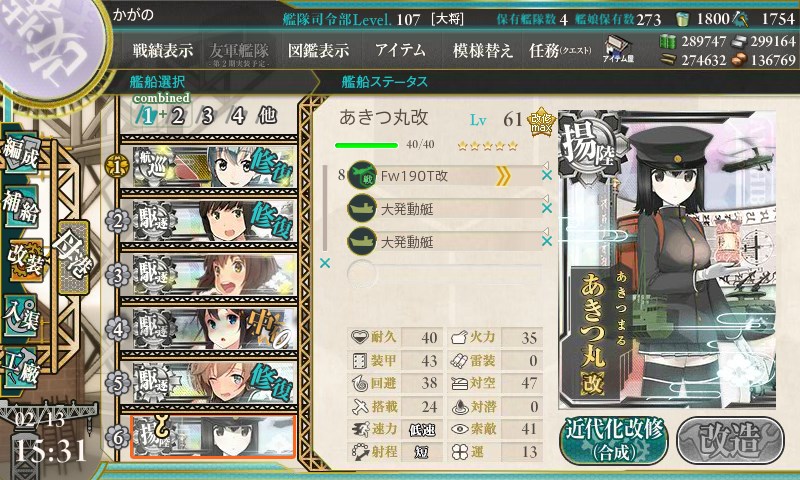Screen dimensions: 800x480
Task: Open the 戦績表示 records menu
Action: coord(163,50)
